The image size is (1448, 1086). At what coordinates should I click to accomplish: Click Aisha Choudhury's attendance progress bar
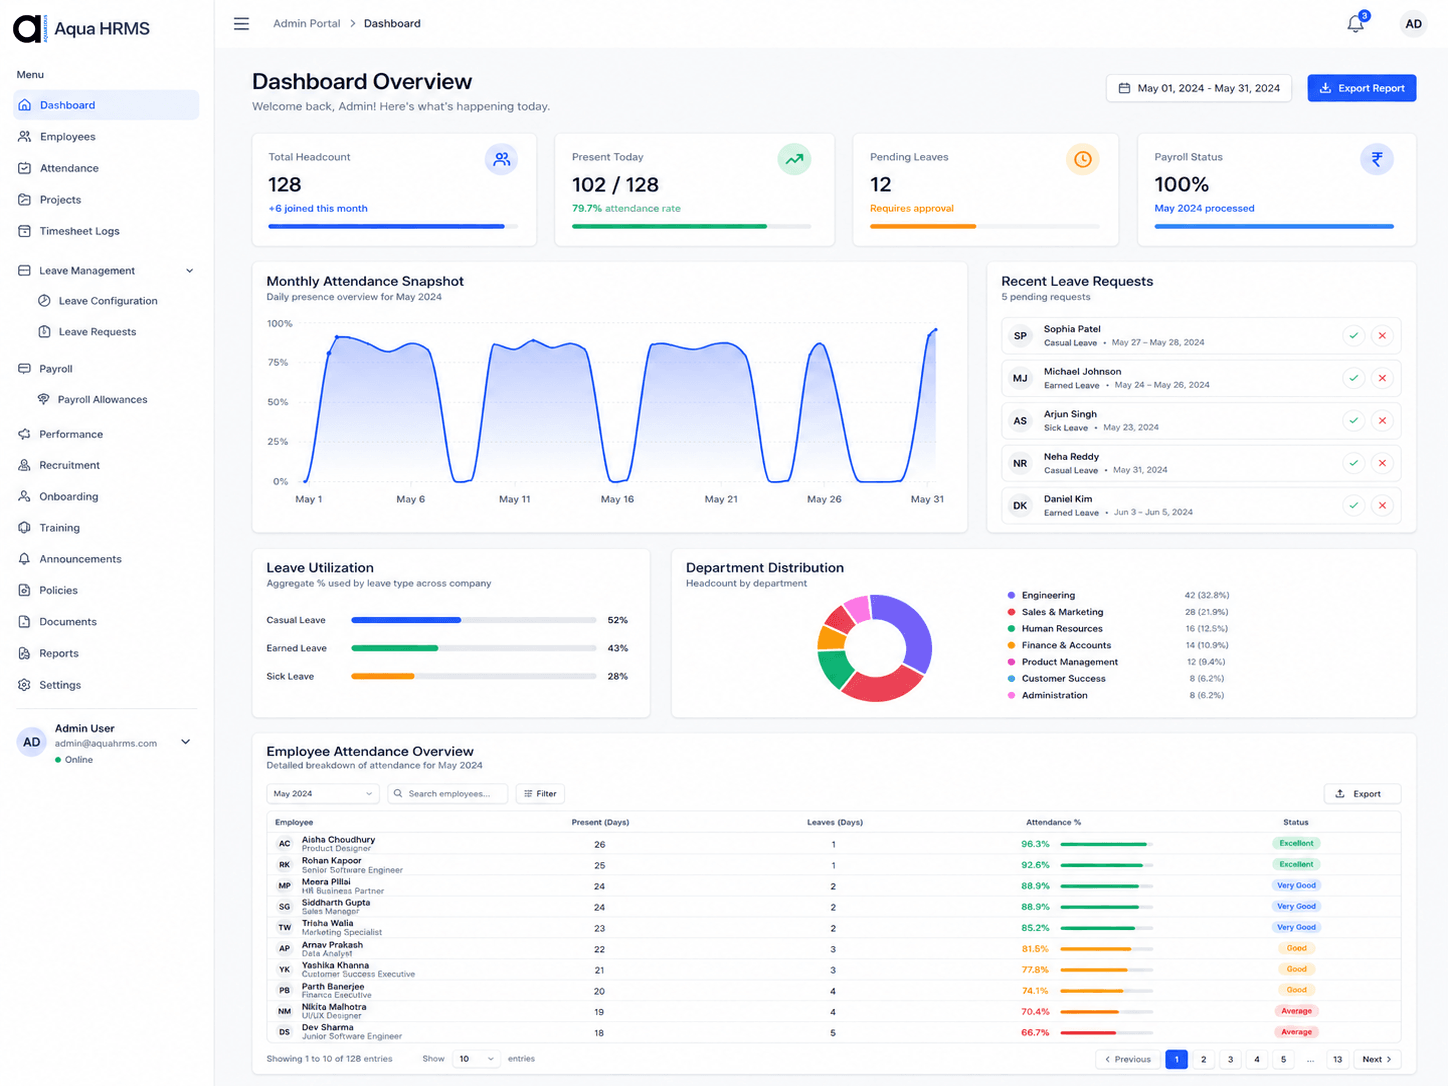click(x=1106, y=844)
